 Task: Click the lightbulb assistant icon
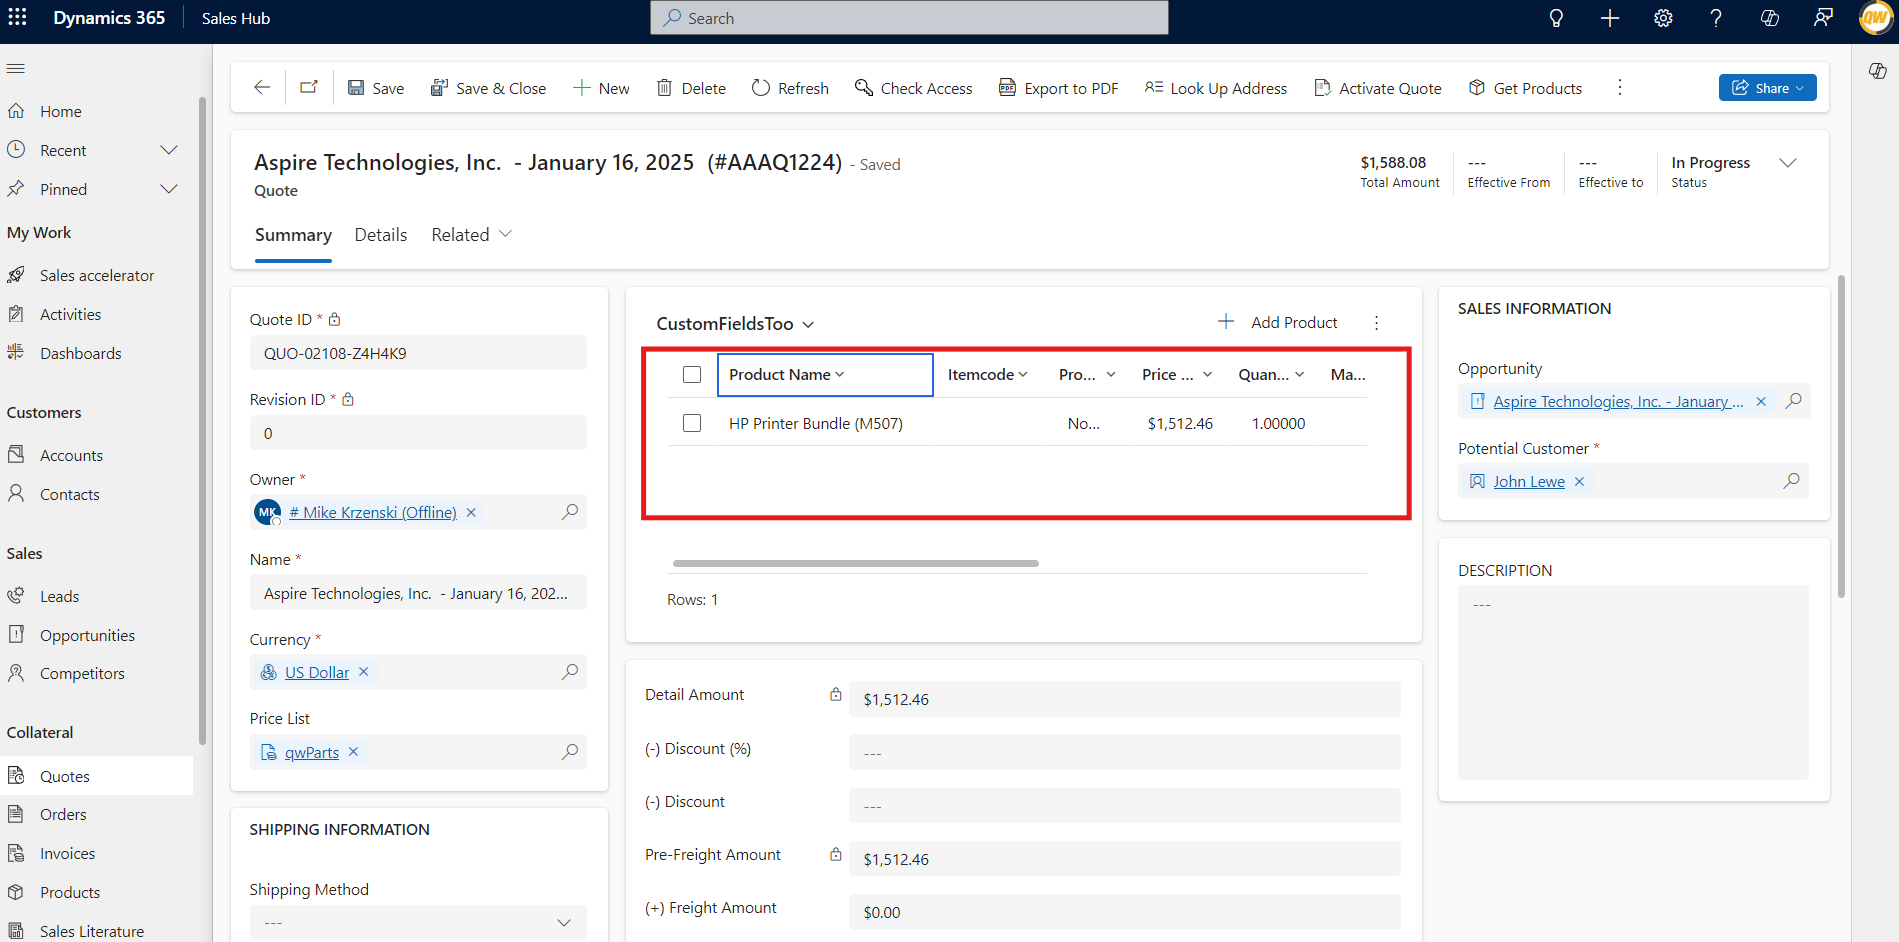point(1556,18)
